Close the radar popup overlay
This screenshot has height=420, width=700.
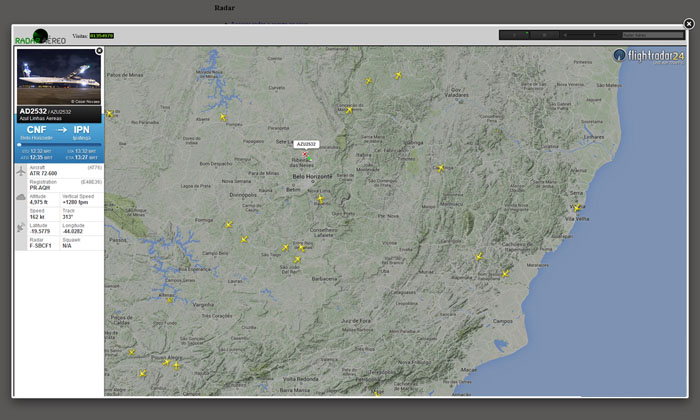[689, 23]
